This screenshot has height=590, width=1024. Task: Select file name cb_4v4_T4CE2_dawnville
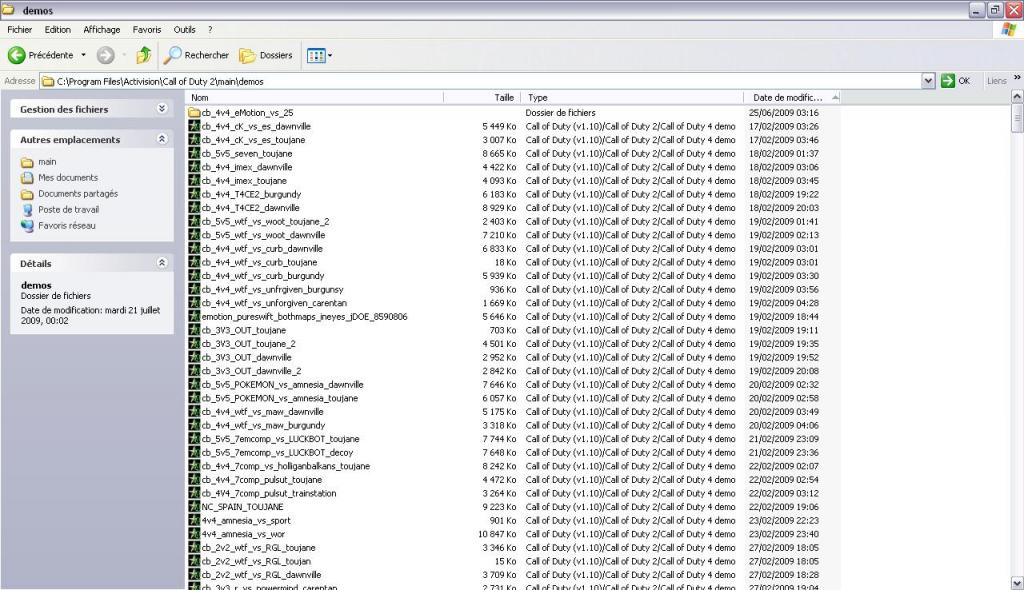pos(251,208)
